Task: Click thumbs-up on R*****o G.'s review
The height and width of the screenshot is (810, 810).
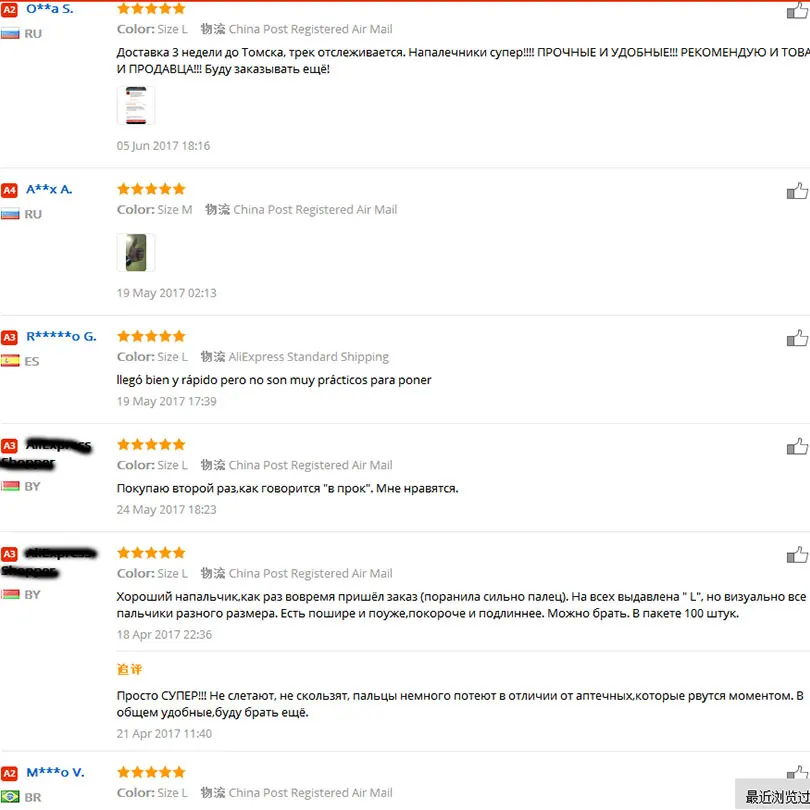Action: point(798,338)
